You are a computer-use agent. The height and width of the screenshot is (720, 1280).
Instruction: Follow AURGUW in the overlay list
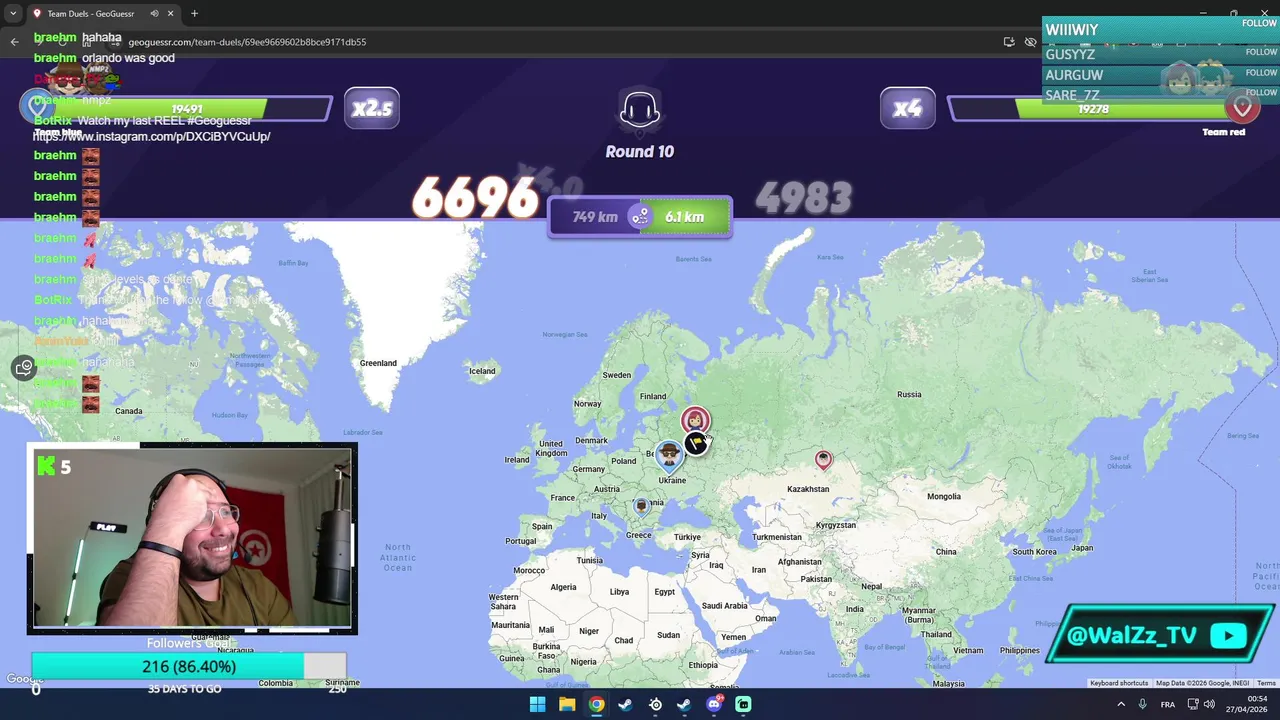pyautogui.click(x=1261, y=73)
